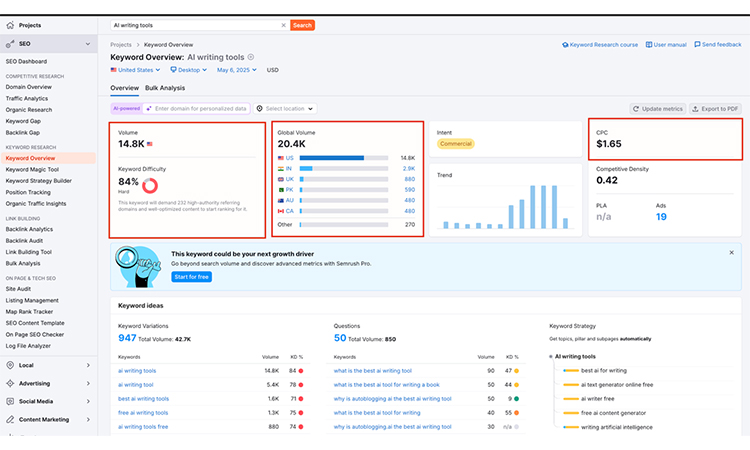Click the location pin icon in Select location

(x=259, y=109)
